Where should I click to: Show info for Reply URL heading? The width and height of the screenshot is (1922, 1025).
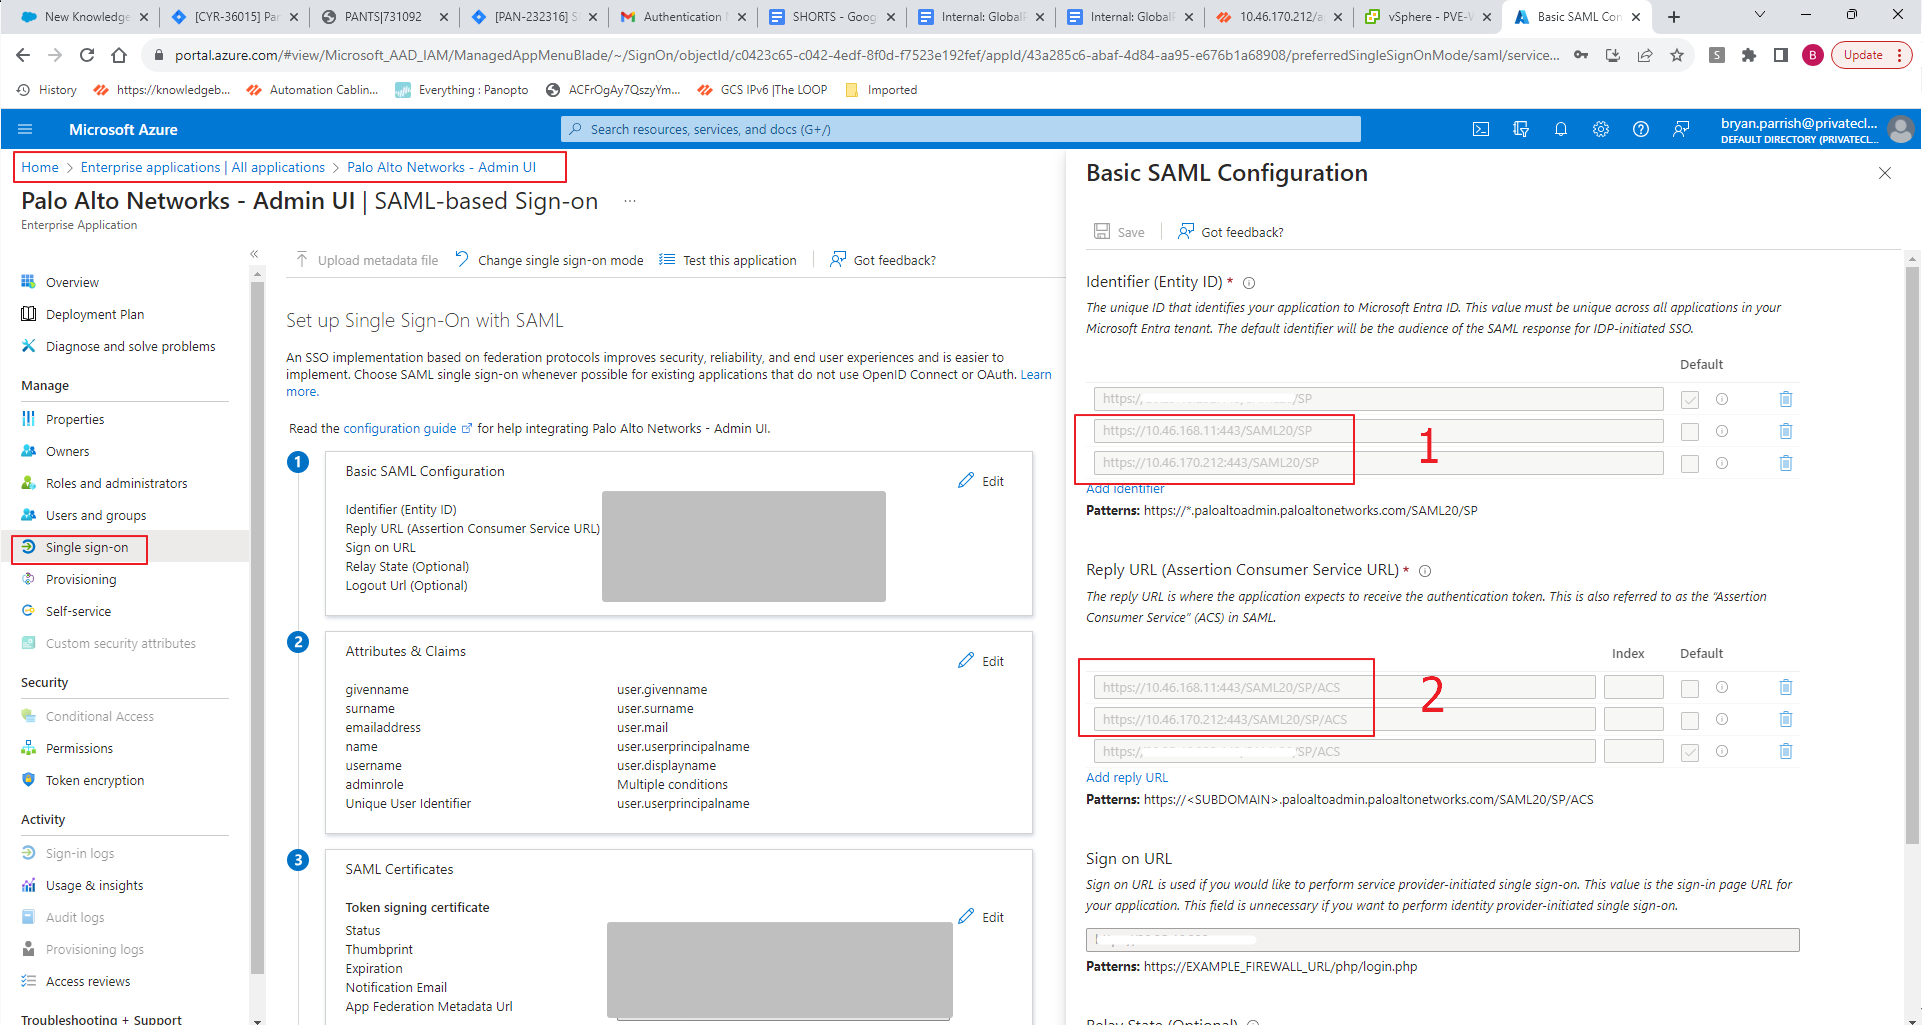point(1425,571)
